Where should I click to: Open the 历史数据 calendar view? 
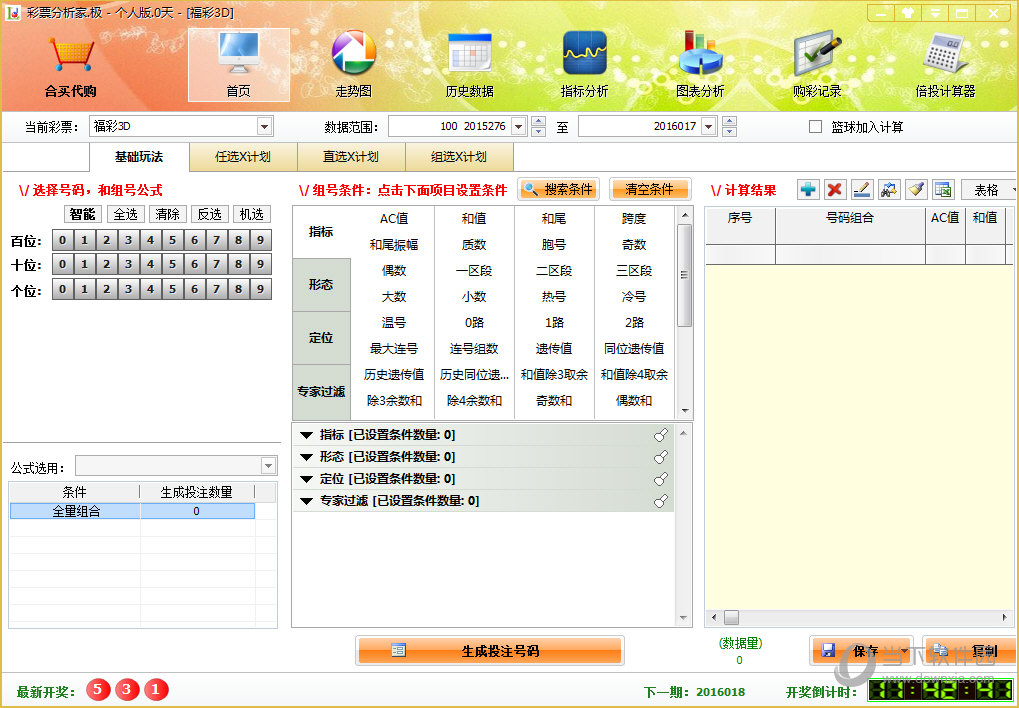[x=469, y=65]
